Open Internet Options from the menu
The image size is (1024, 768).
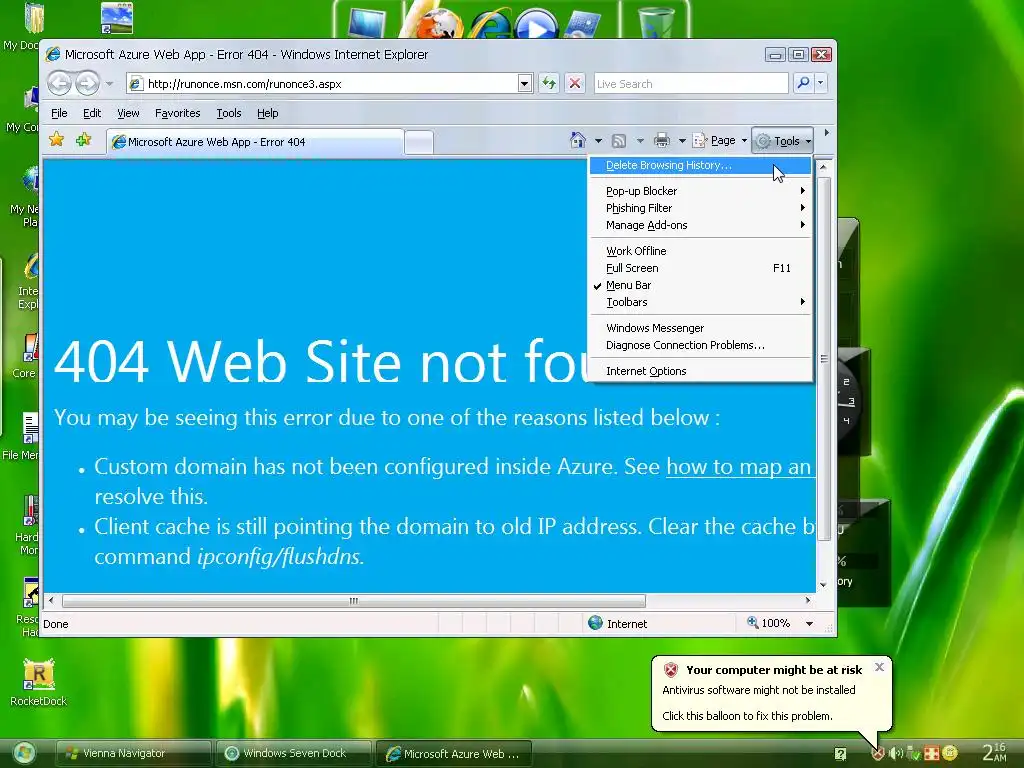click(700, 371)
